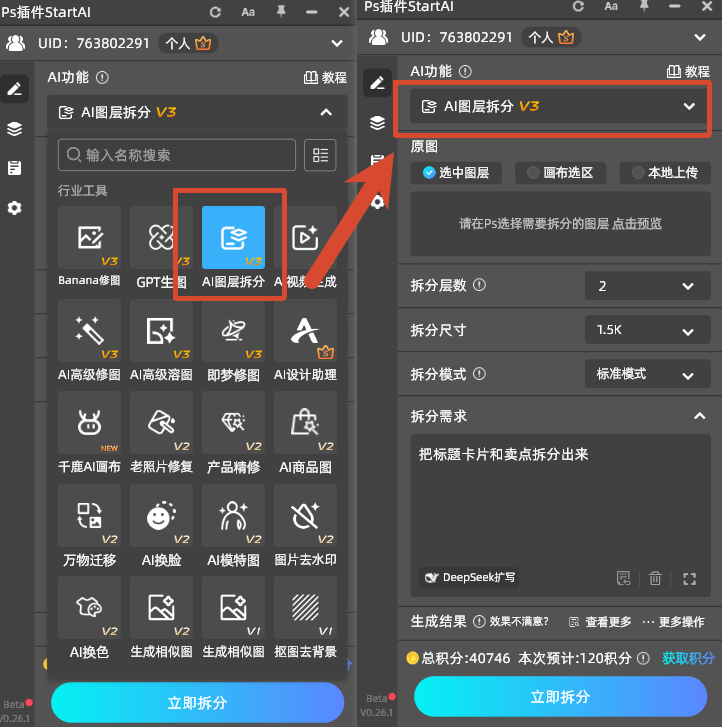Click edit pencil icon in right panel sidebar
722x727 pixels.
click(x=377, y=83)
